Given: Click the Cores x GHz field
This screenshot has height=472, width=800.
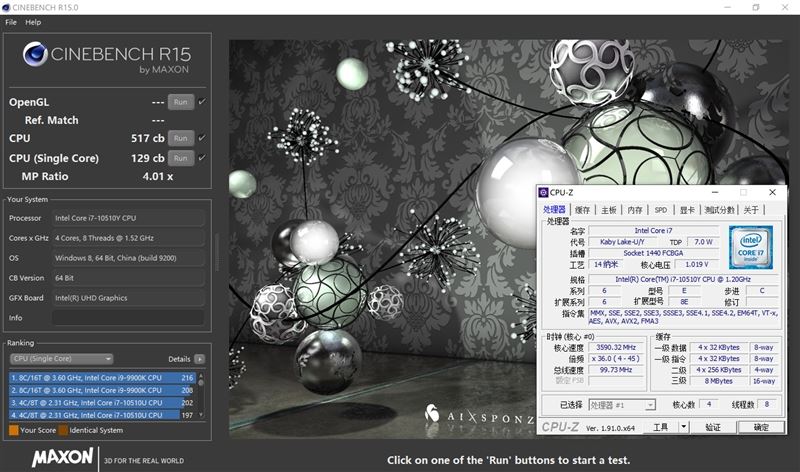Looking at the screenshot, I should (129, 238).
